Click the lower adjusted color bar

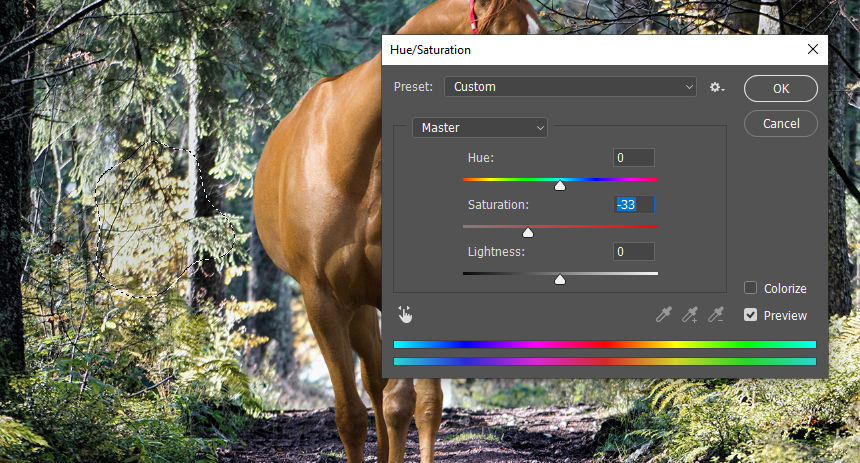(x=605, y=362)
